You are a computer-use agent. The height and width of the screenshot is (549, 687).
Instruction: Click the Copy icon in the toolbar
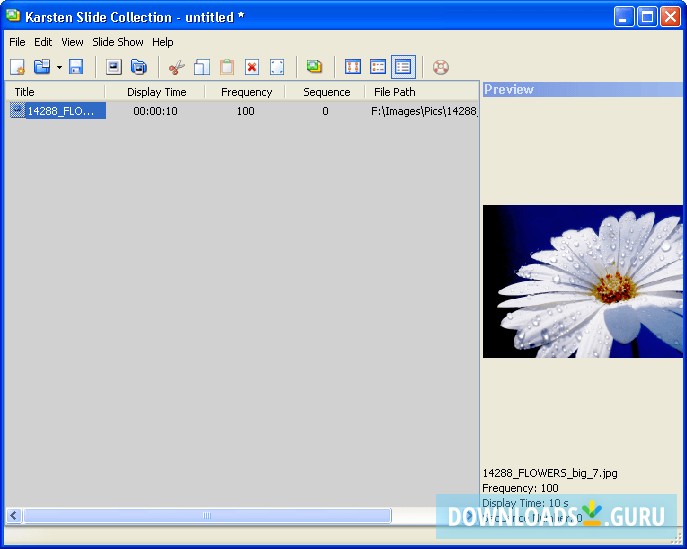(202, 67)
